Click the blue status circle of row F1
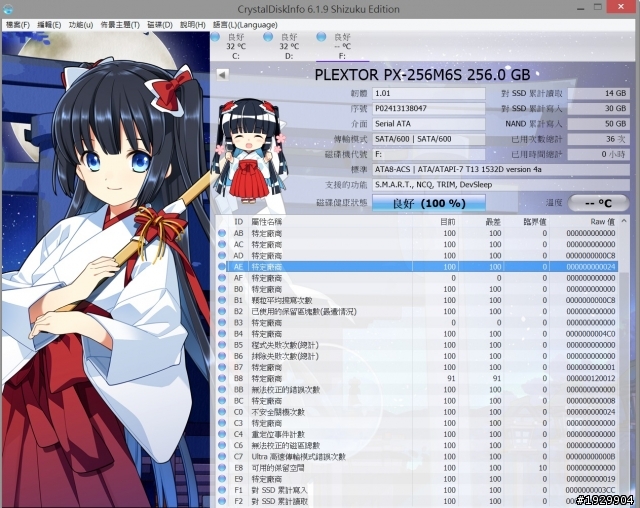 [x=222, y=490]
